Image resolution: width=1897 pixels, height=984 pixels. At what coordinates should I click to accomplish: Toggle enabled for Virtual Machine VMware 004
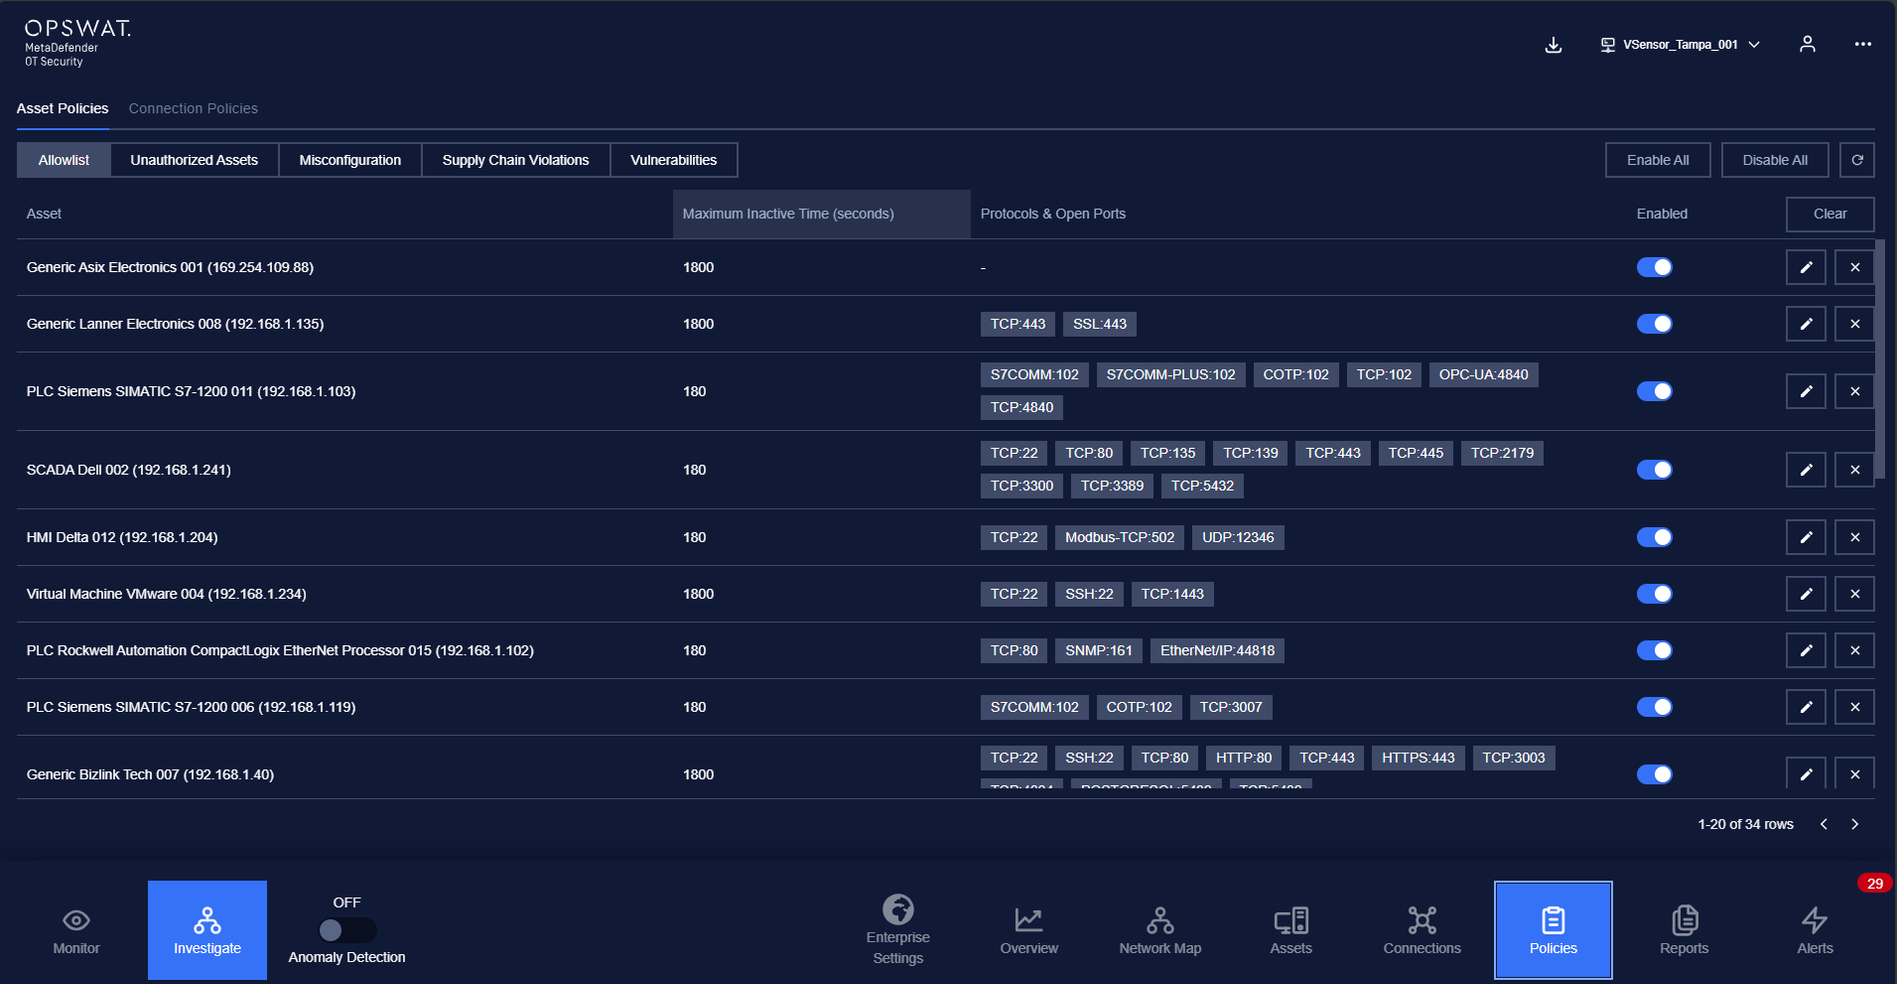(x=1654, y=594)
